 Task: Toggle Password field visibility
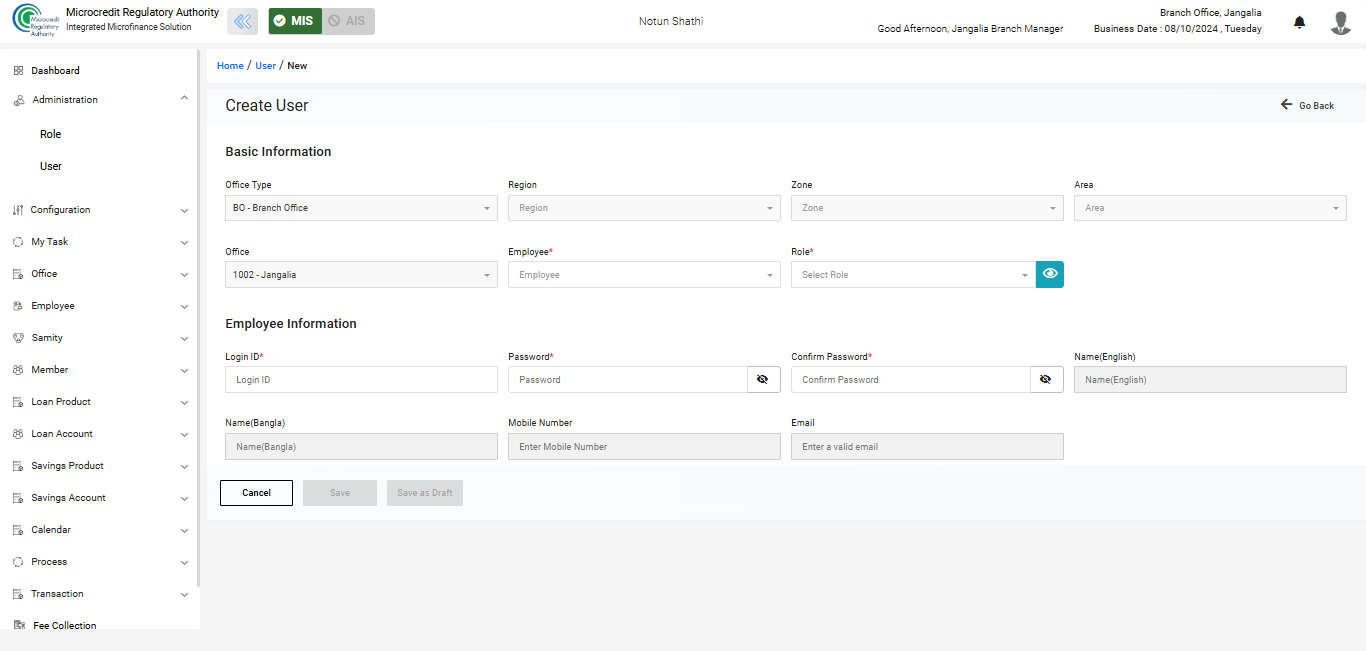tap(763, 379)
